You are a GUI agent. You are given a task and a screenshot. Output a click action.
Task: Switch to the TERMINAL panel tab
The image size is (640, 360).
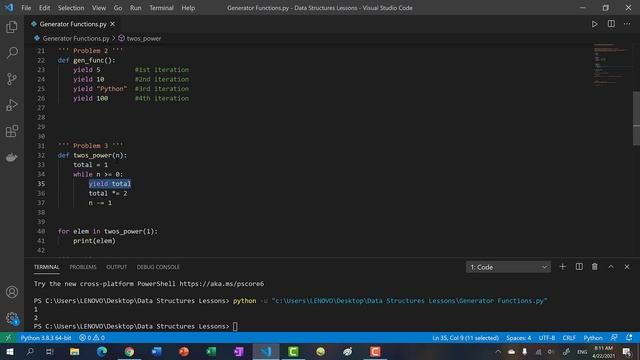pos(47,267)
